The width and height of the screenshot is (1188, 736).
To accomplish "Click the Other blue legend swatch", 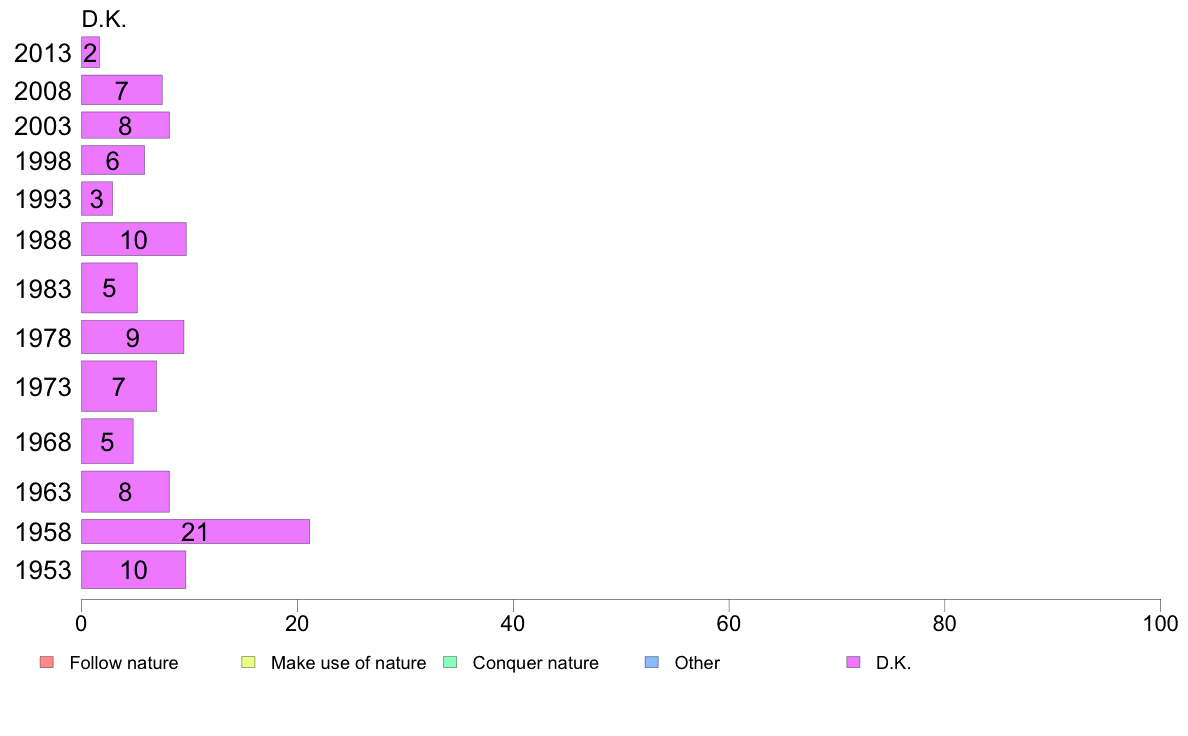I will [652, 662].
